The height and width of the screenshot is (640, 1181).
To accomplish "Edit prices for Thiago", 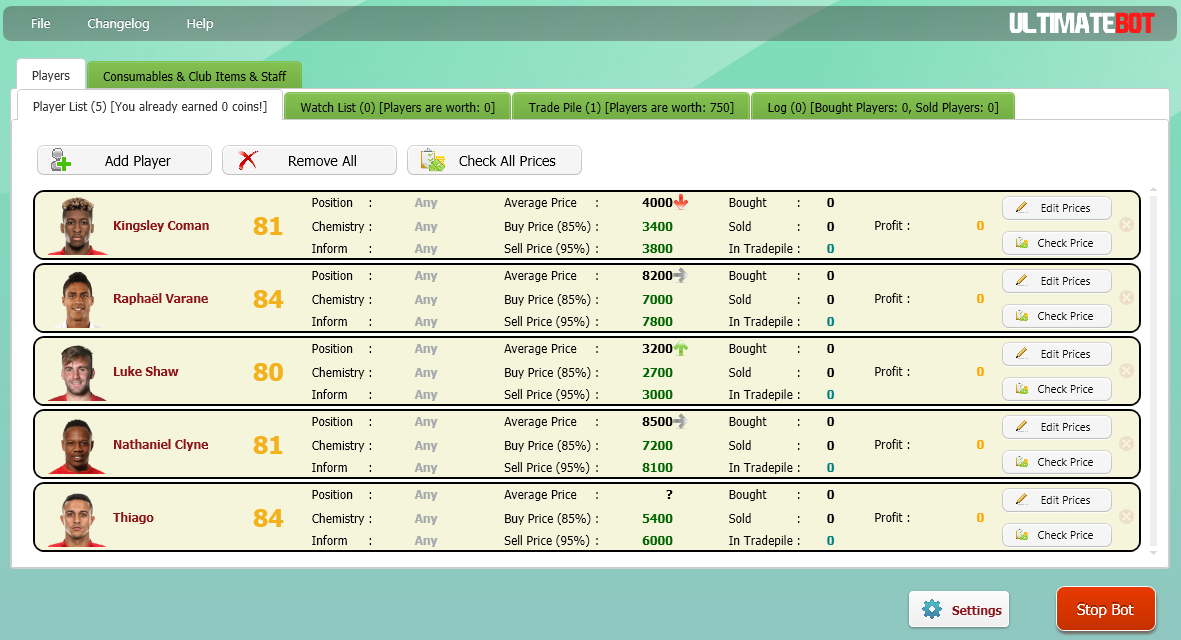I will (1057, 500).
